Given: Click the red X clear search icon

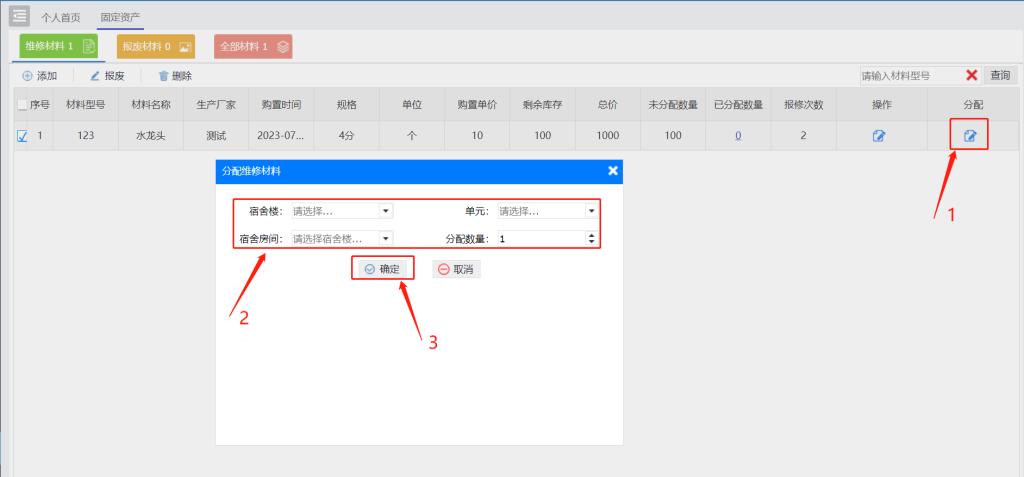Looking at the screenshot, I should 971,76.
